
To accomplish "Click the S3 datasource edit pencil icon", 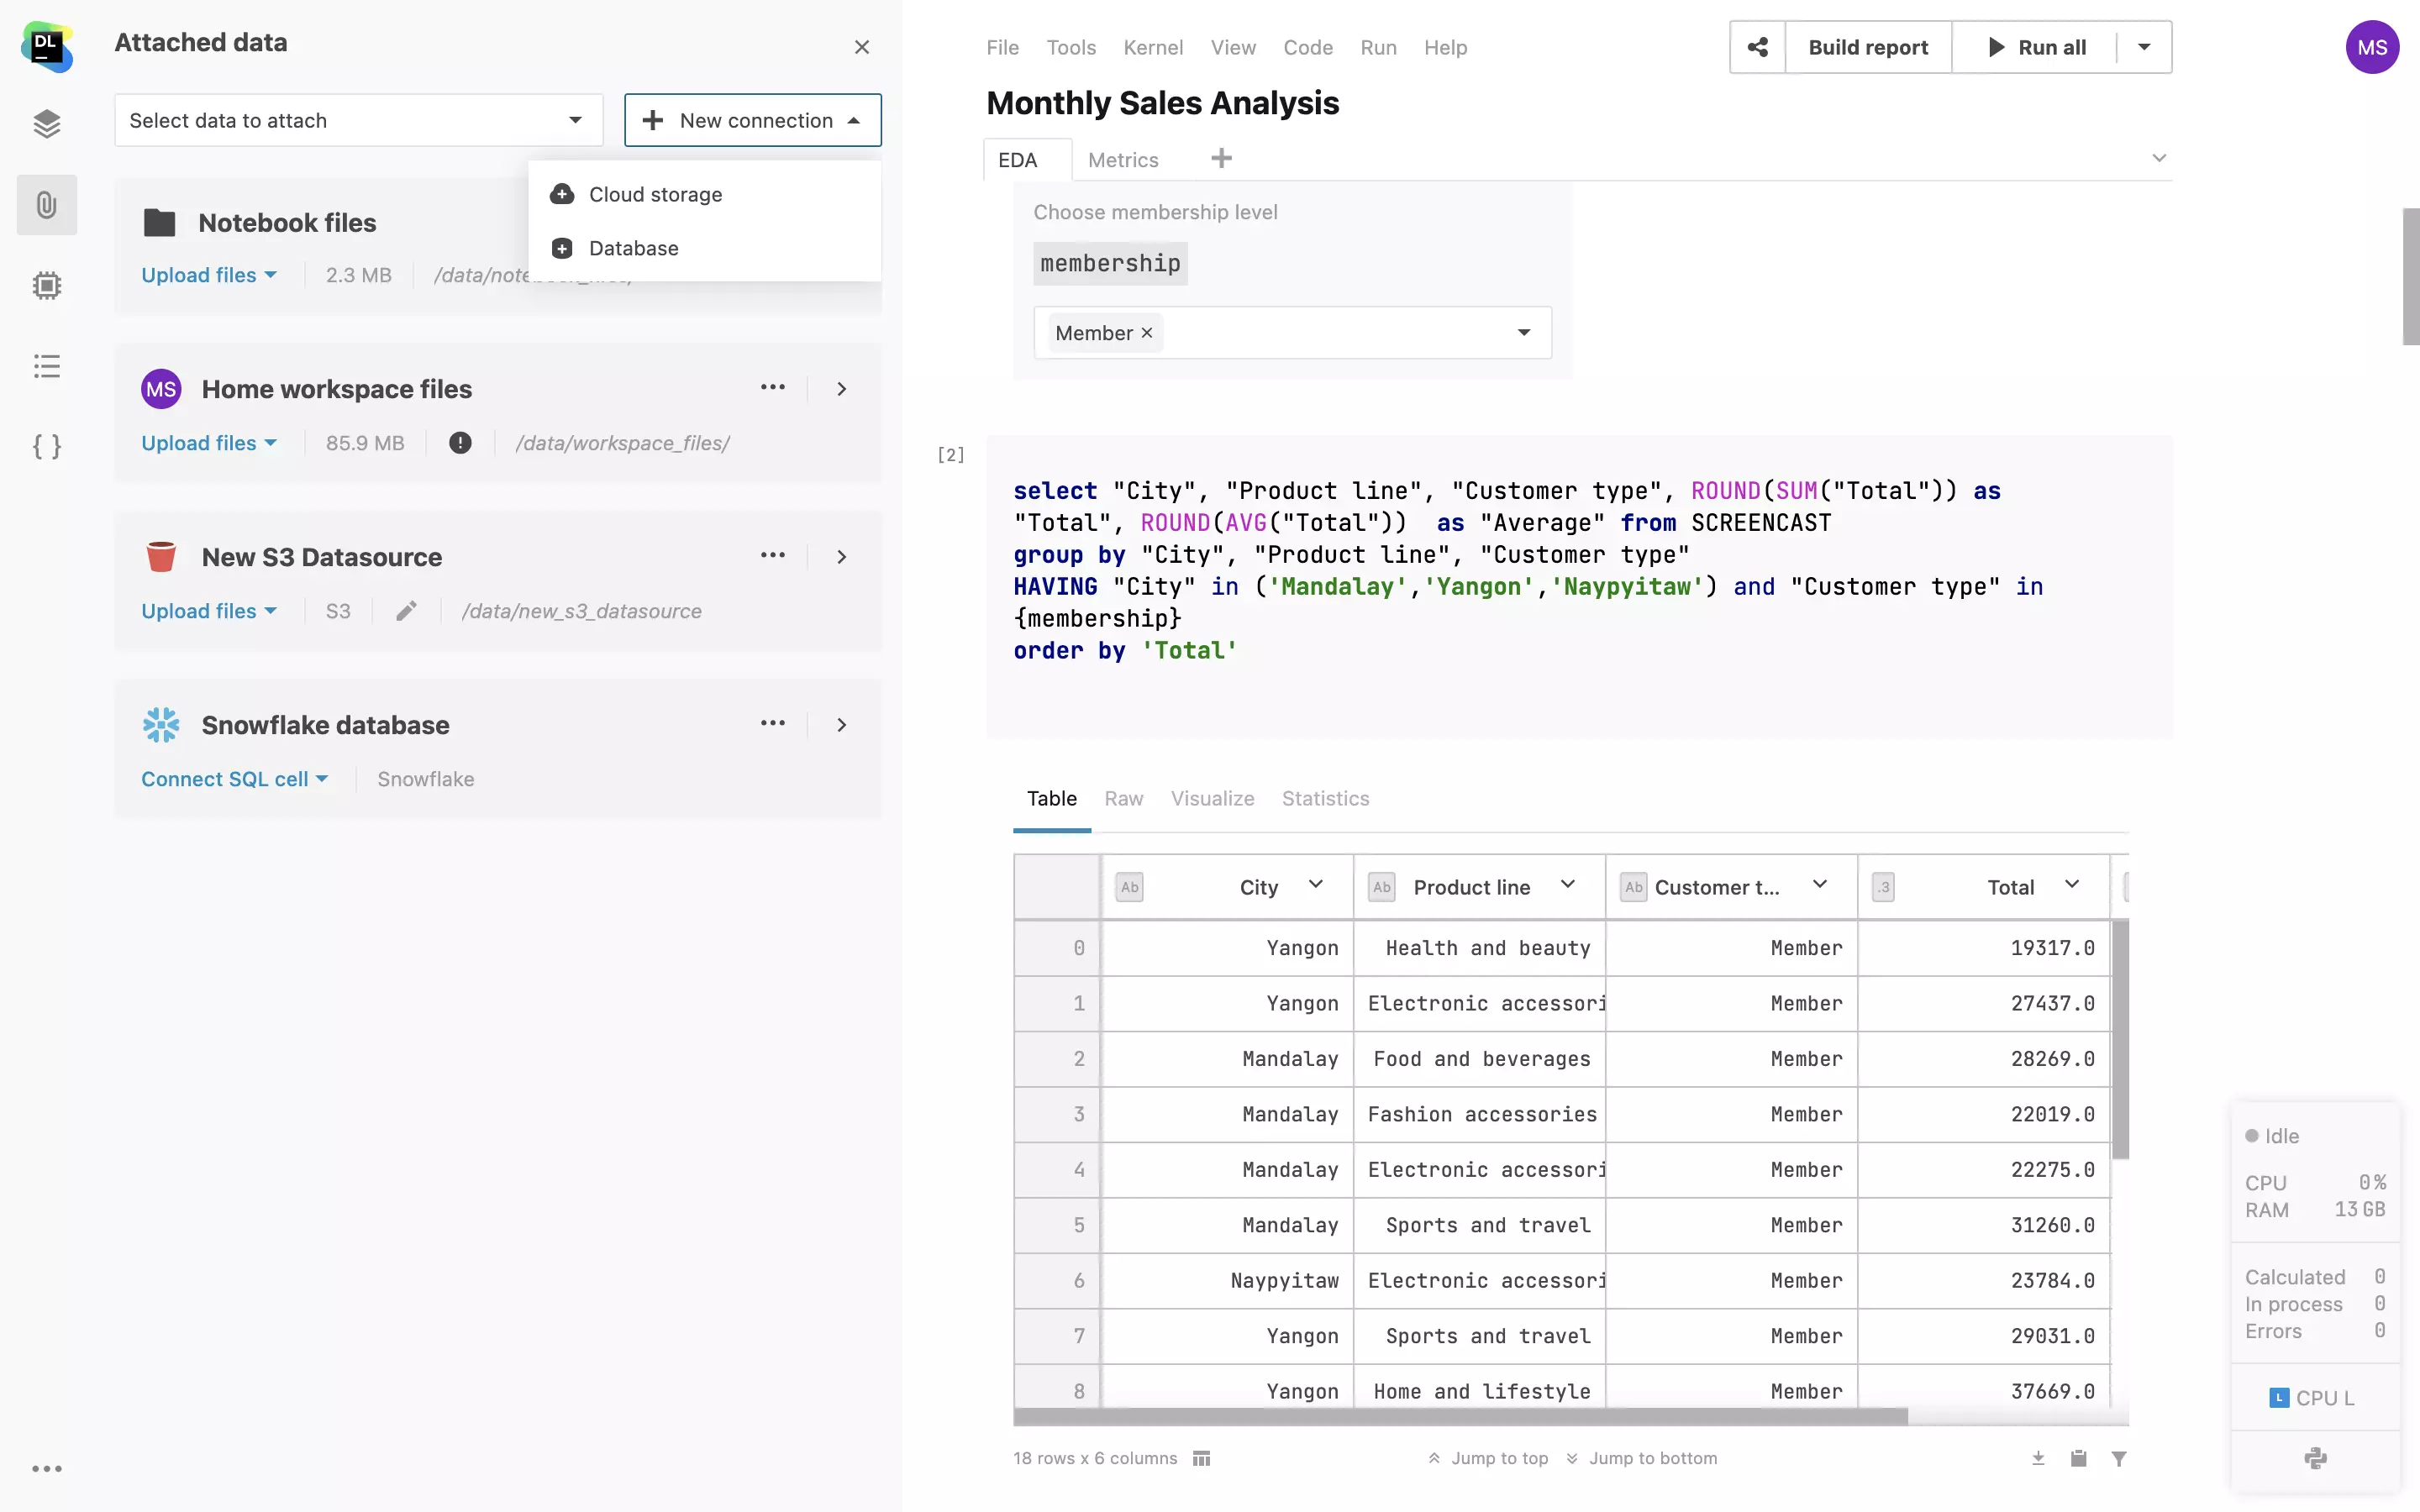I will tap(406, 611).
